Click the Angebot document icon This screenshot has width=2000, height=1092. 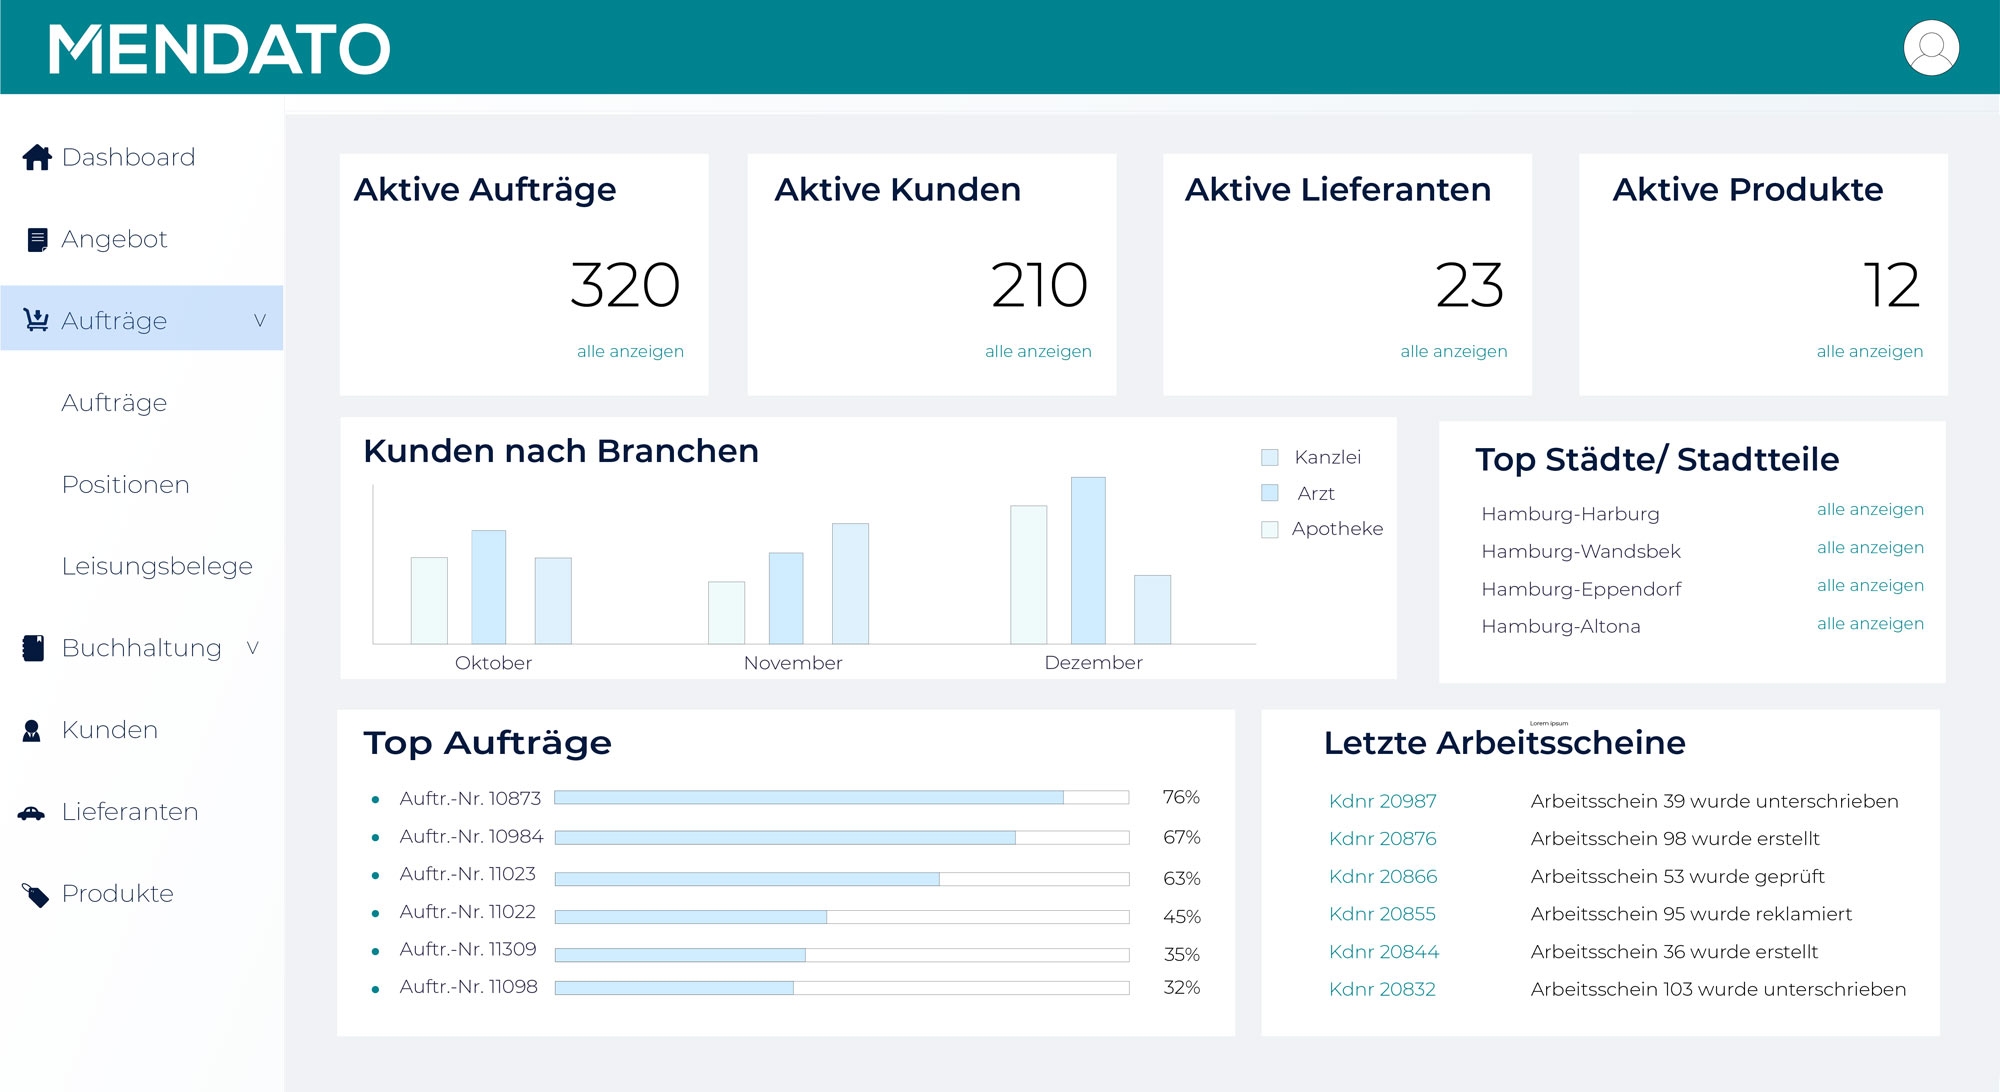click(x=37, y=240)
